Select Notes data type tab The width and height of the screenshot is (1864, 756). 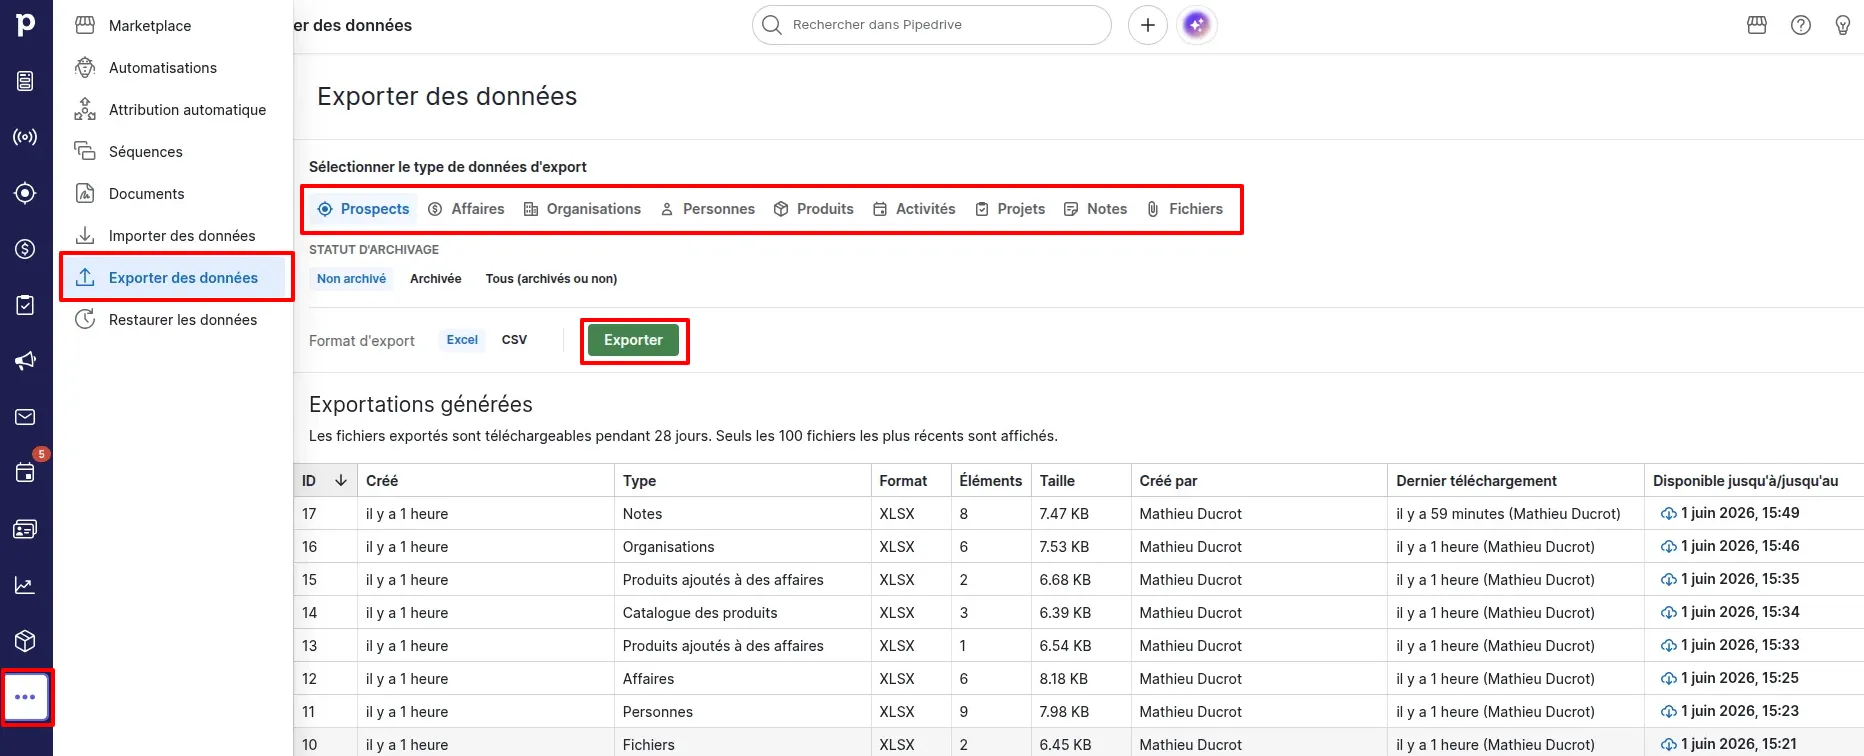(x=1095, y=209)
